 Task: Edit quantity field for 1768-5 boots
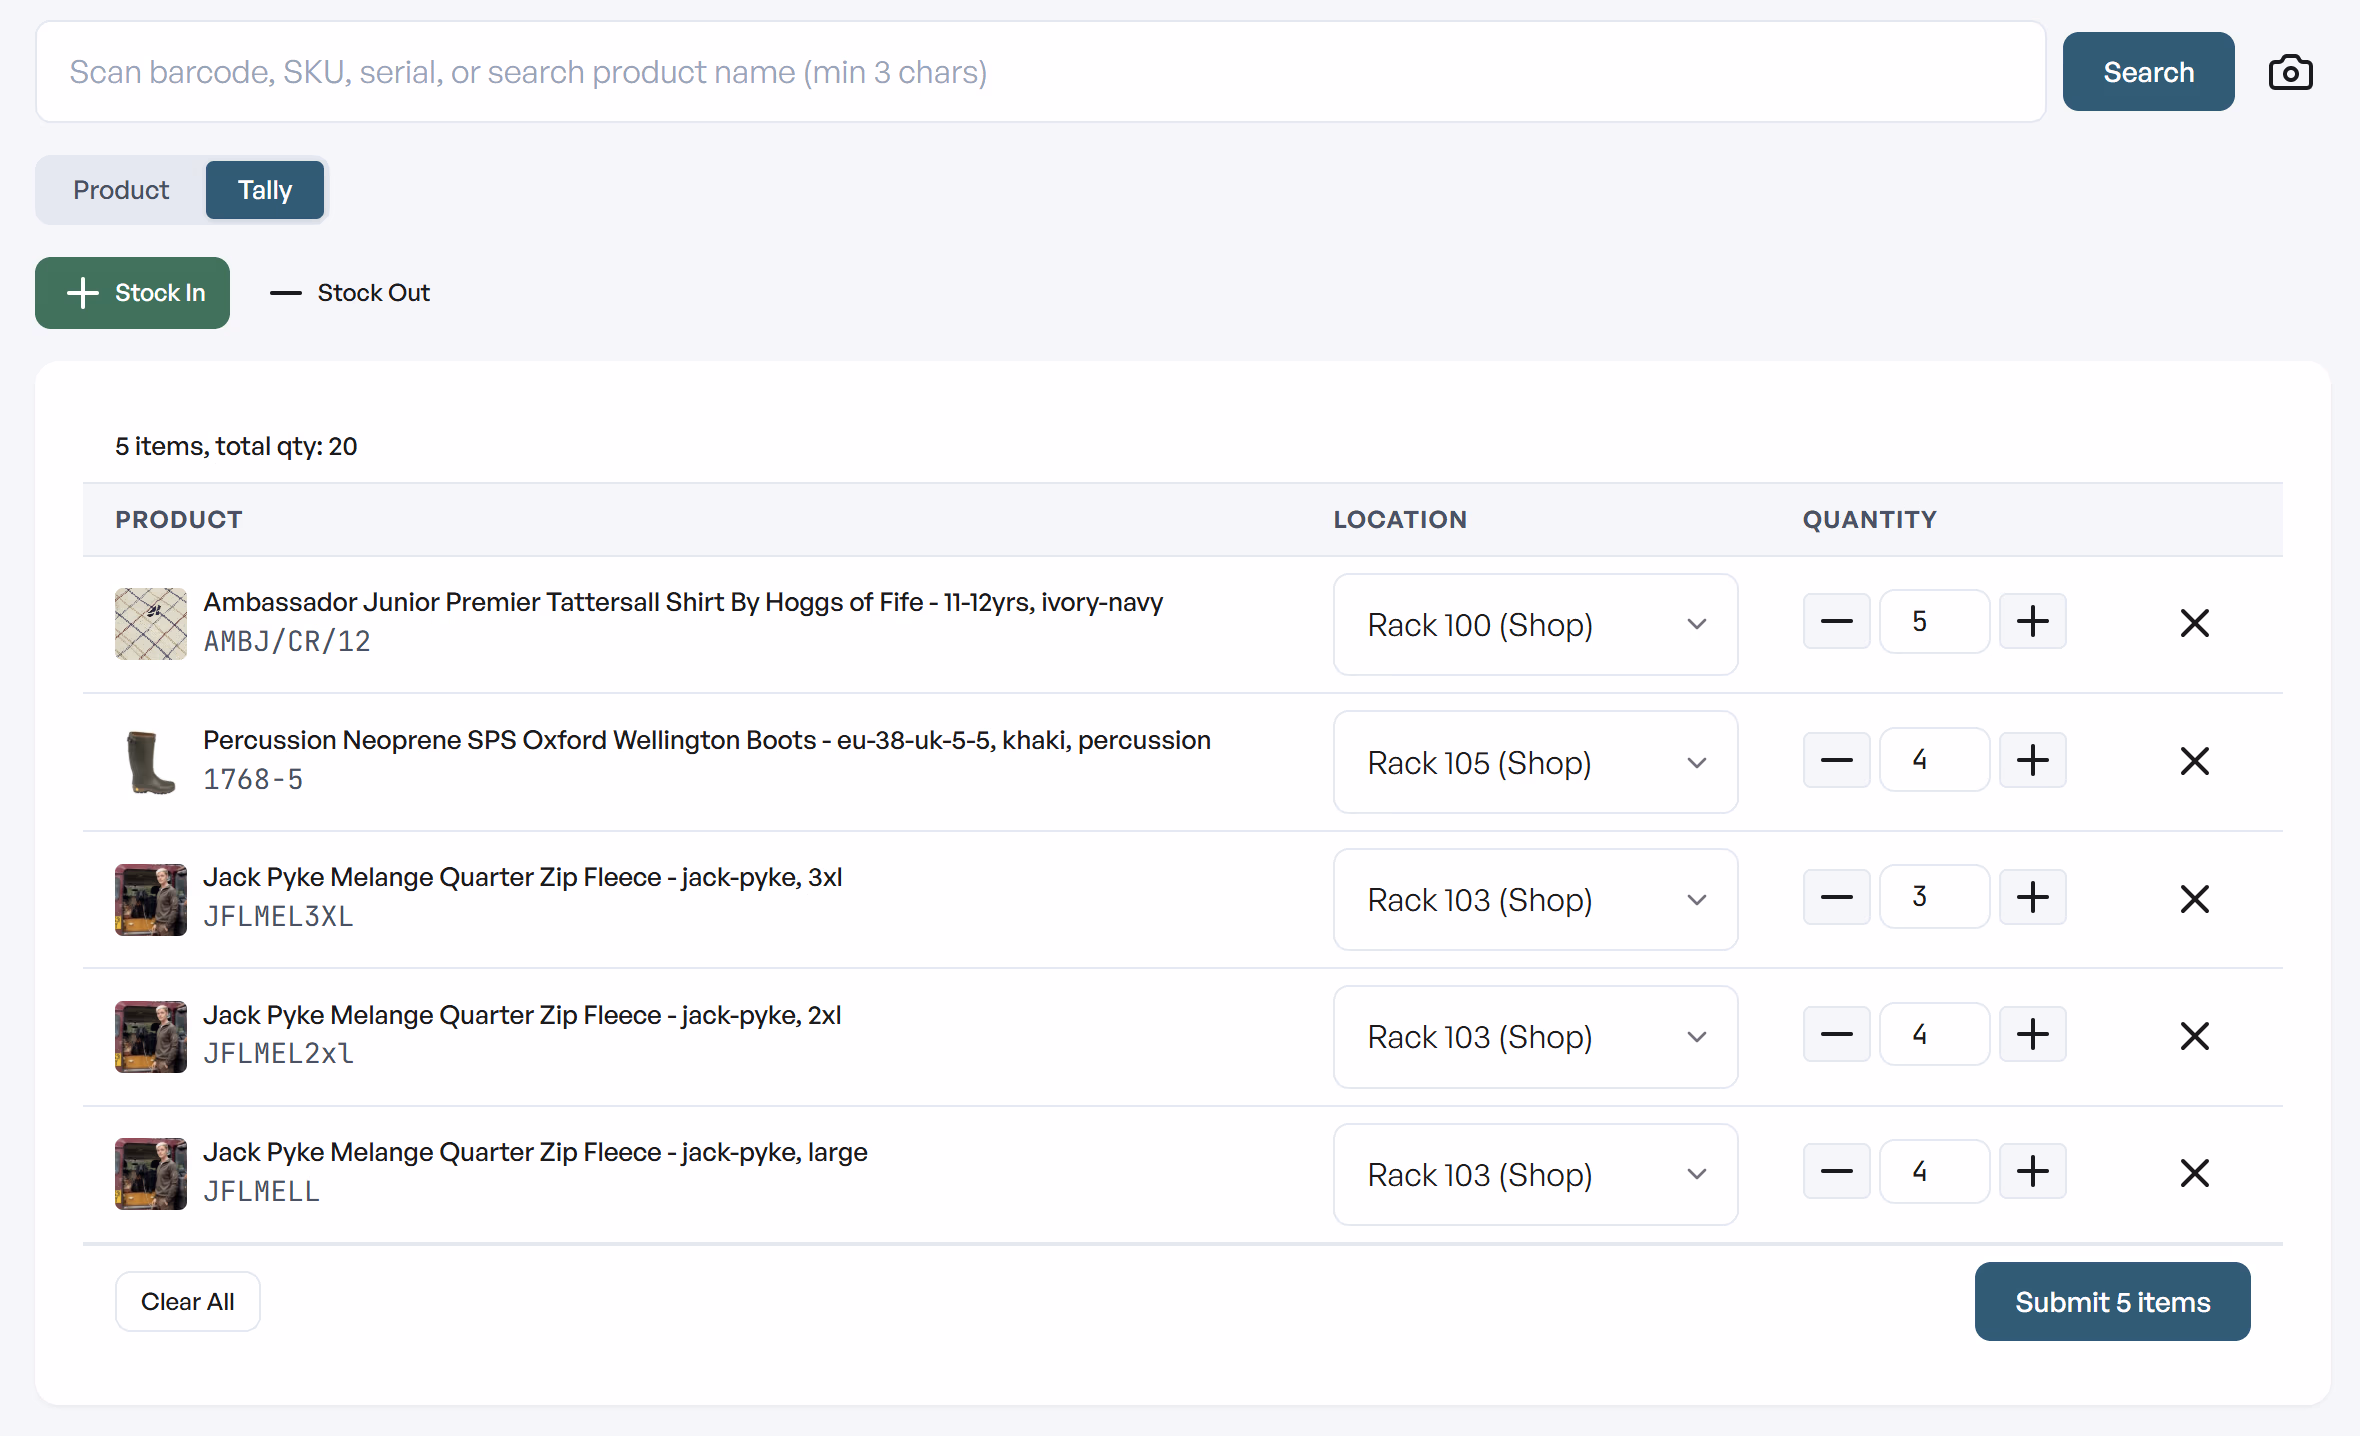click(x=1934, y=760)
